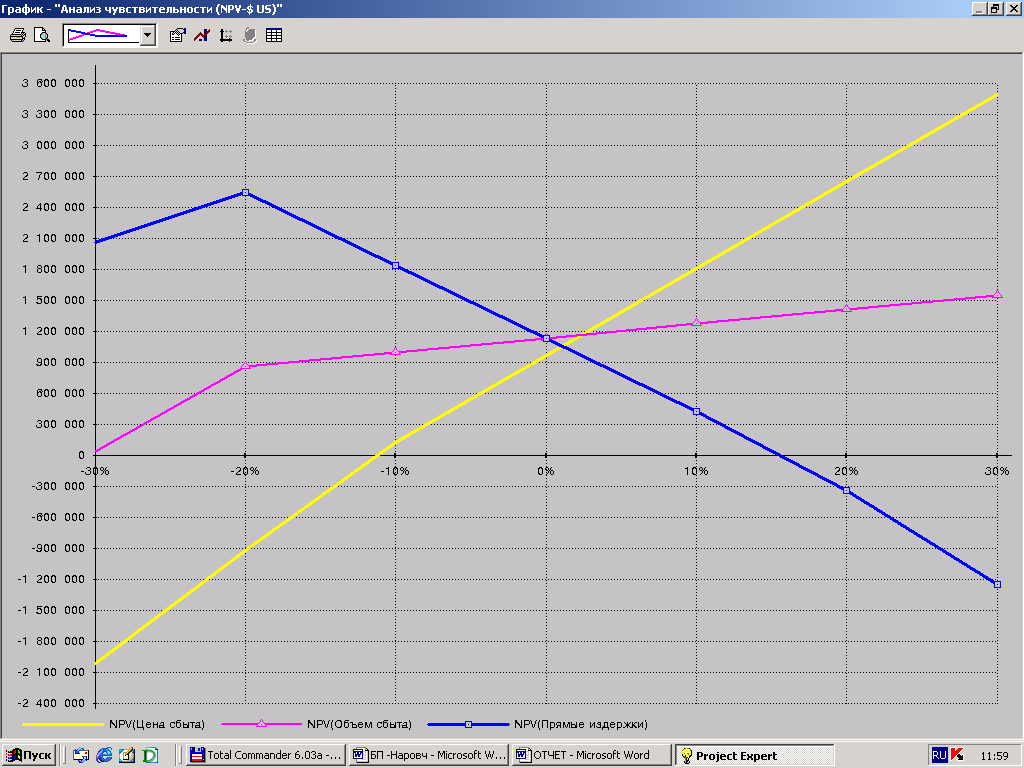Switch to Project Expert taskbar button
This screenshot has height=768, width=1024.
[755, 755]
